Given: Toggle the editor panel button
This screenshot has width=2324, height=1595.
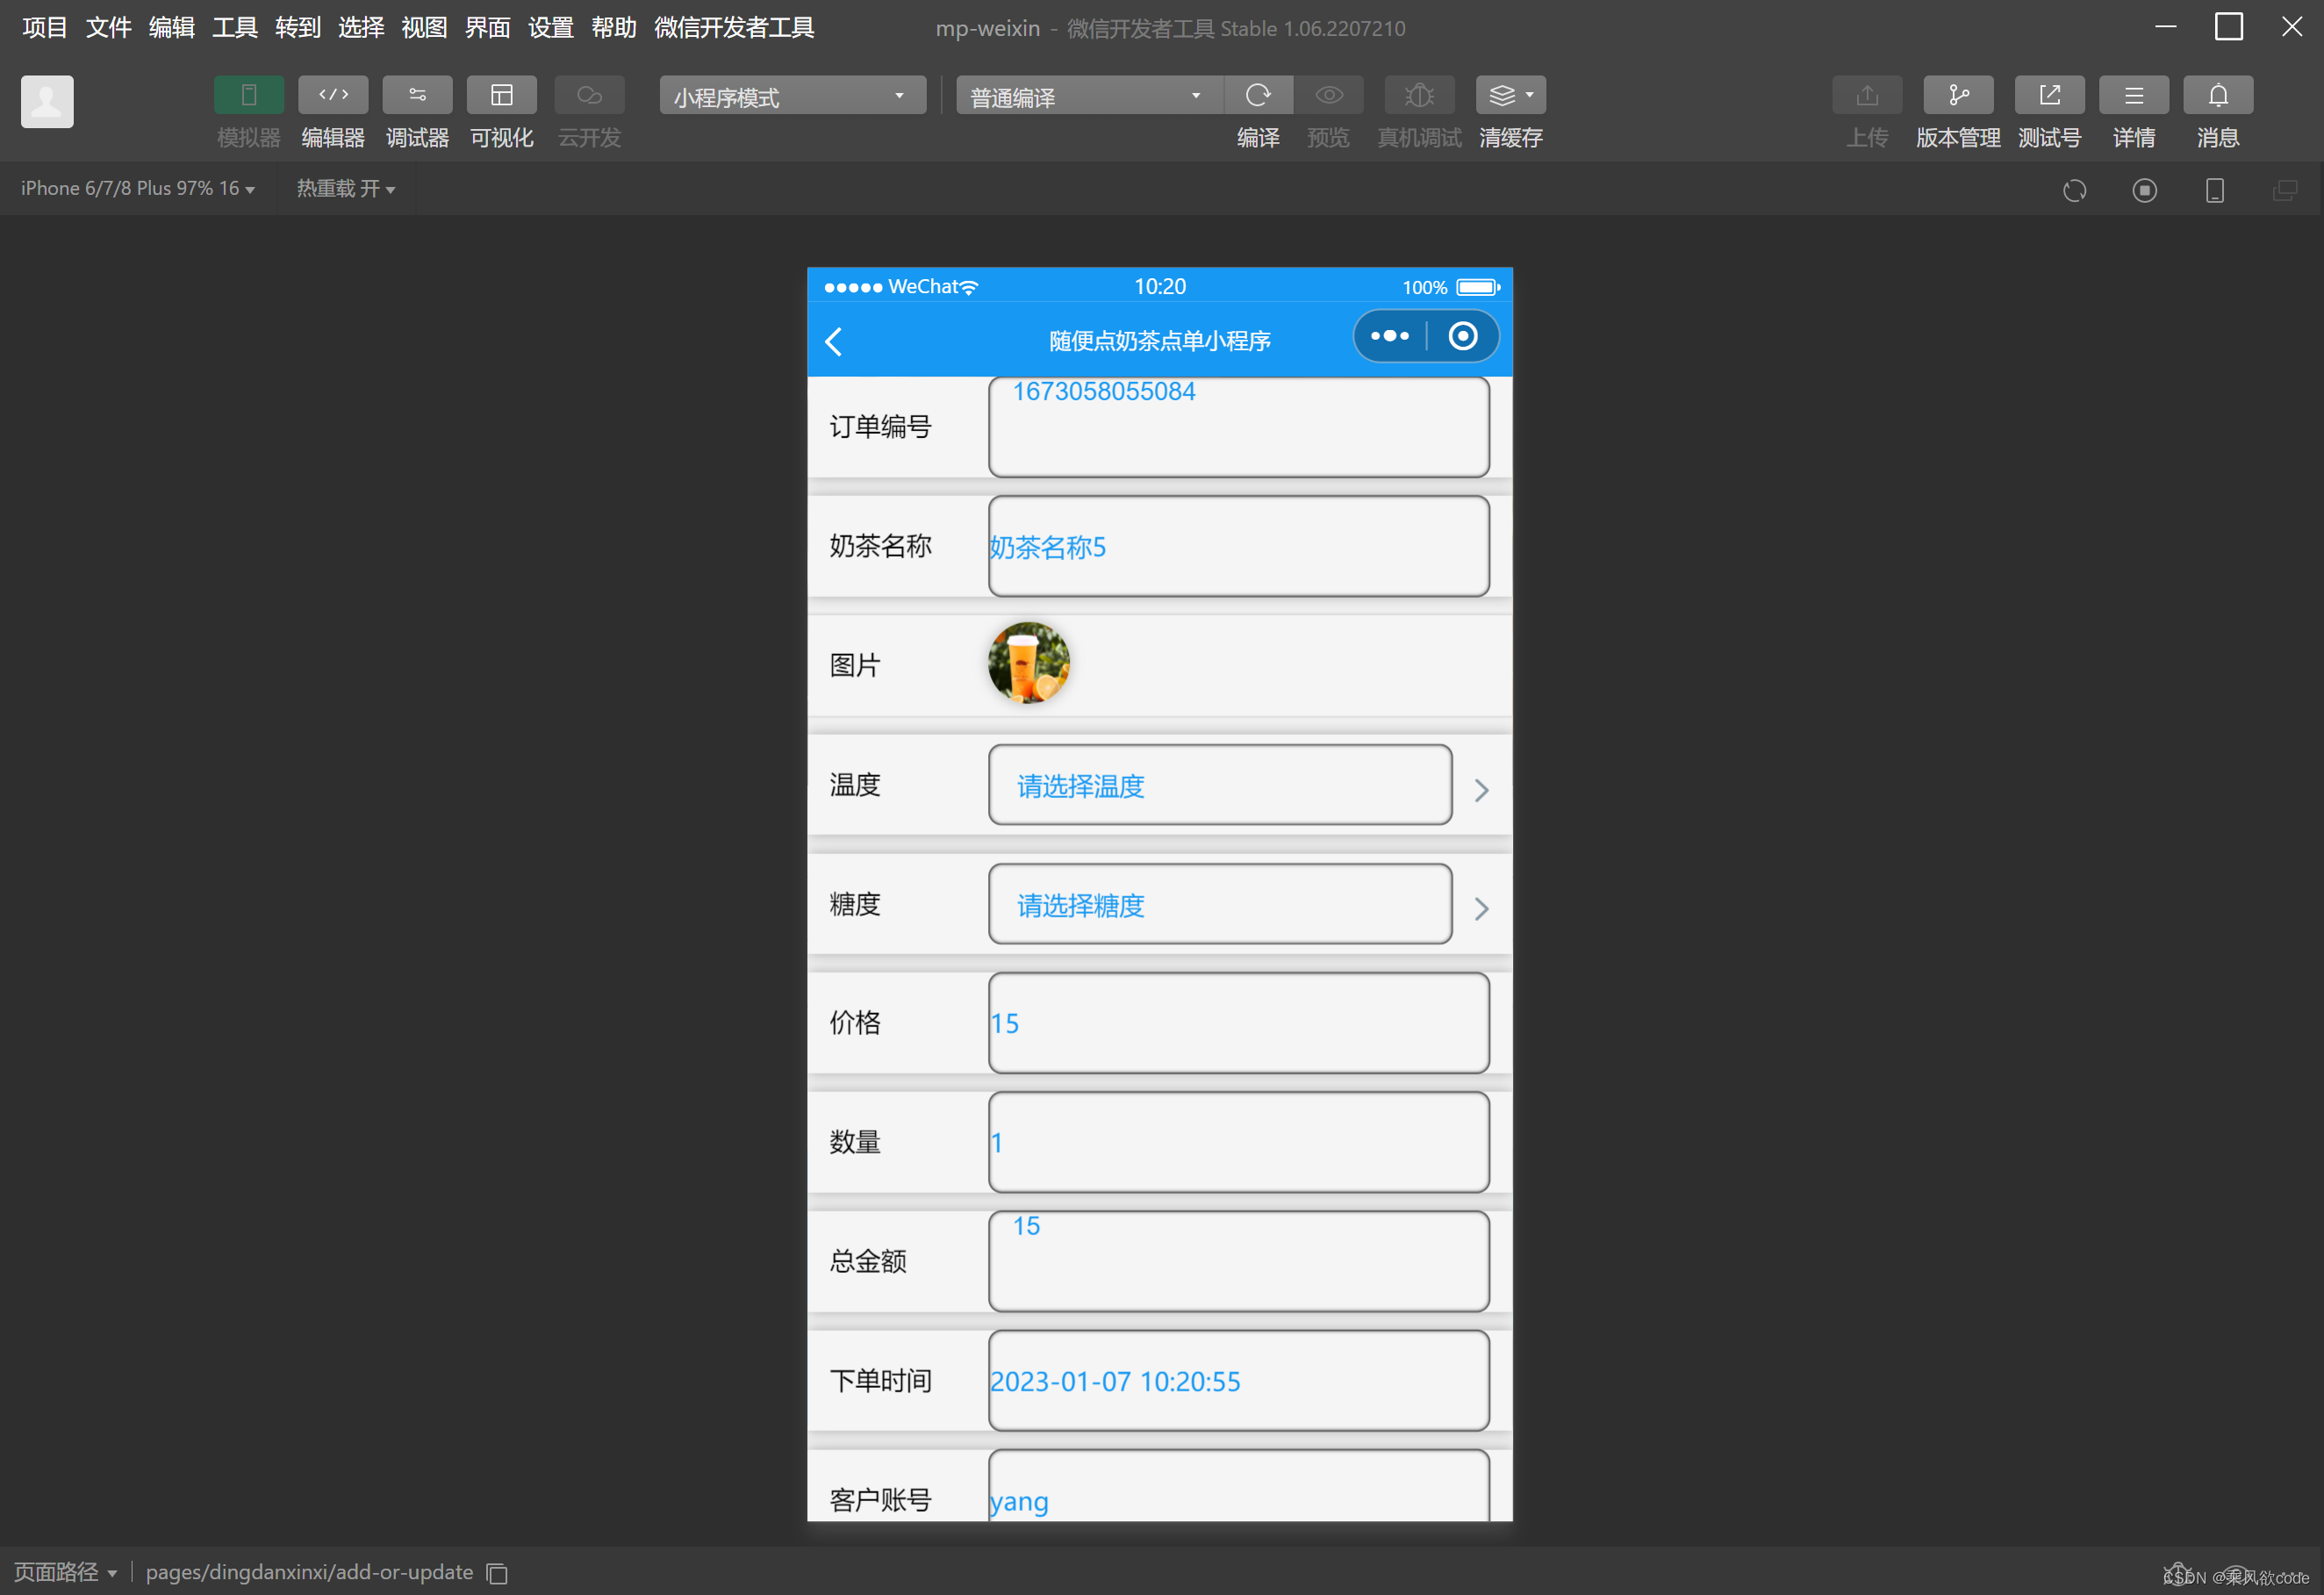Looking at the screenshot, I should click(x=333, y=95).
